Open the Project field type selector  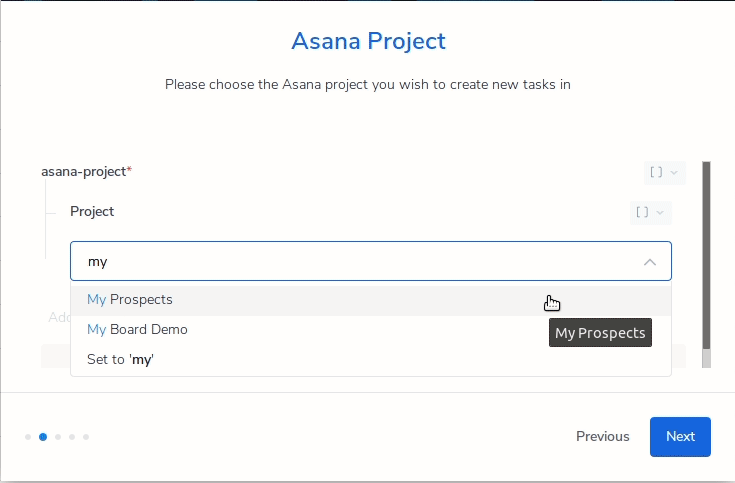pyautogui.click(x=650, y=212)
